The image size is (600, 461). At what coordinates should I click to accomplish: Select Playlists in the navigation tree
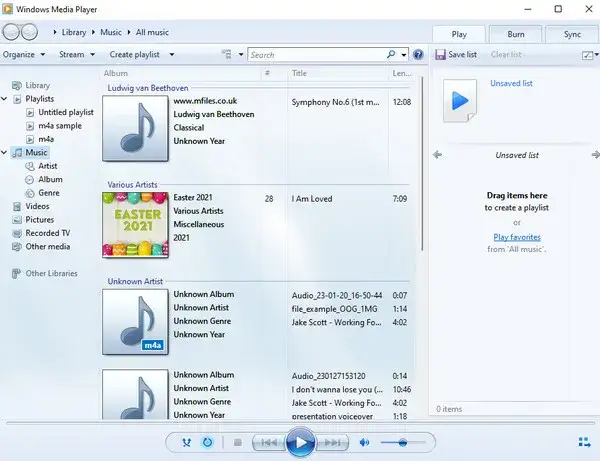coord(39,99)
